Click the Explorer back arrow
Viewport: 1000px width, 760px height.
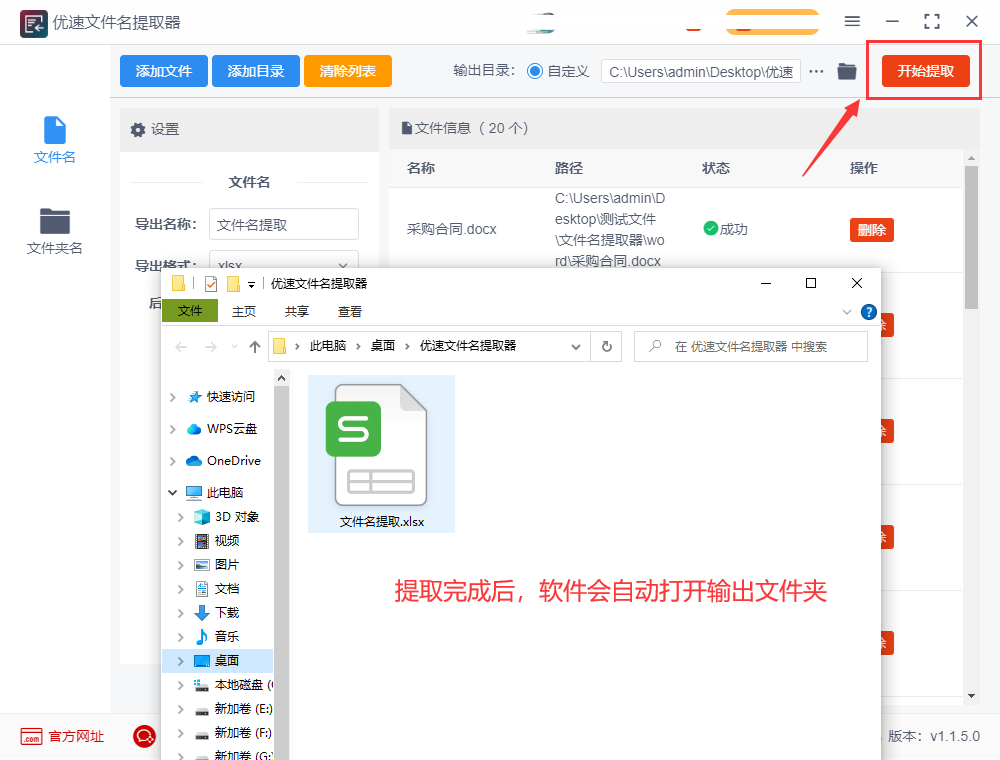pyautogui.click(x=181, y=347)
